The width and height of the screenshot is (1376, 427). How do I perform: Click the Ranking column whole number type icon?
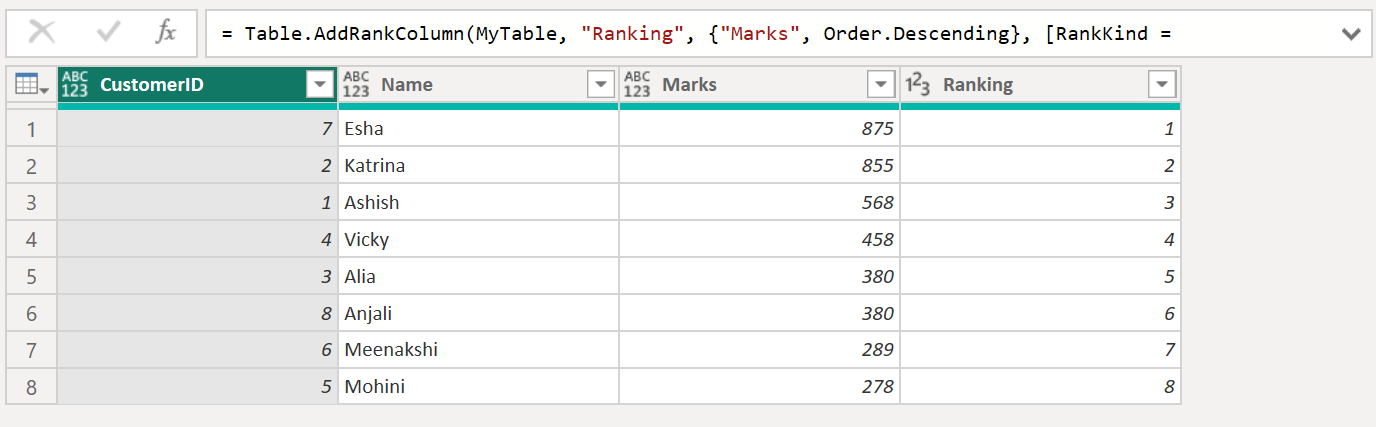918,85
